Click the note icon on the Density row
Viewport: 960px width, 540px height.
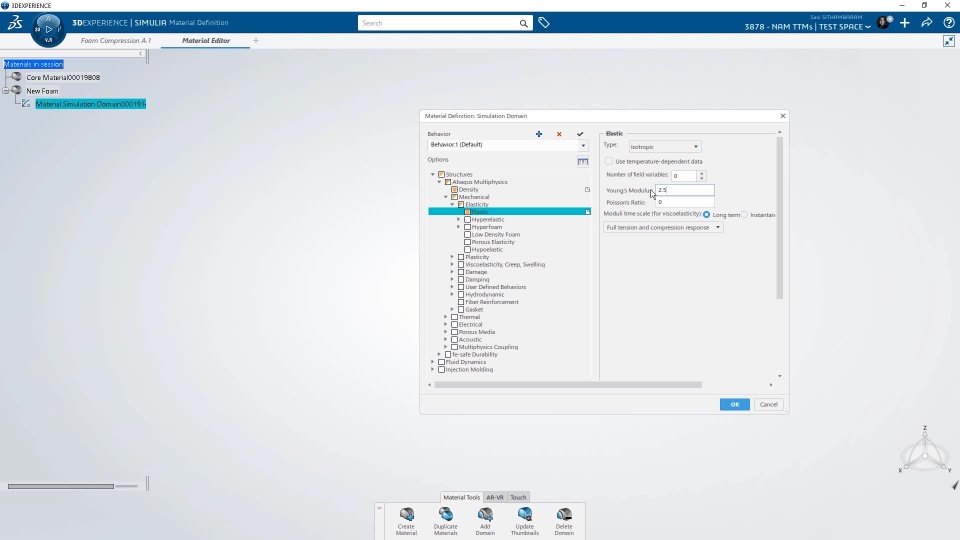pos(587,190)
